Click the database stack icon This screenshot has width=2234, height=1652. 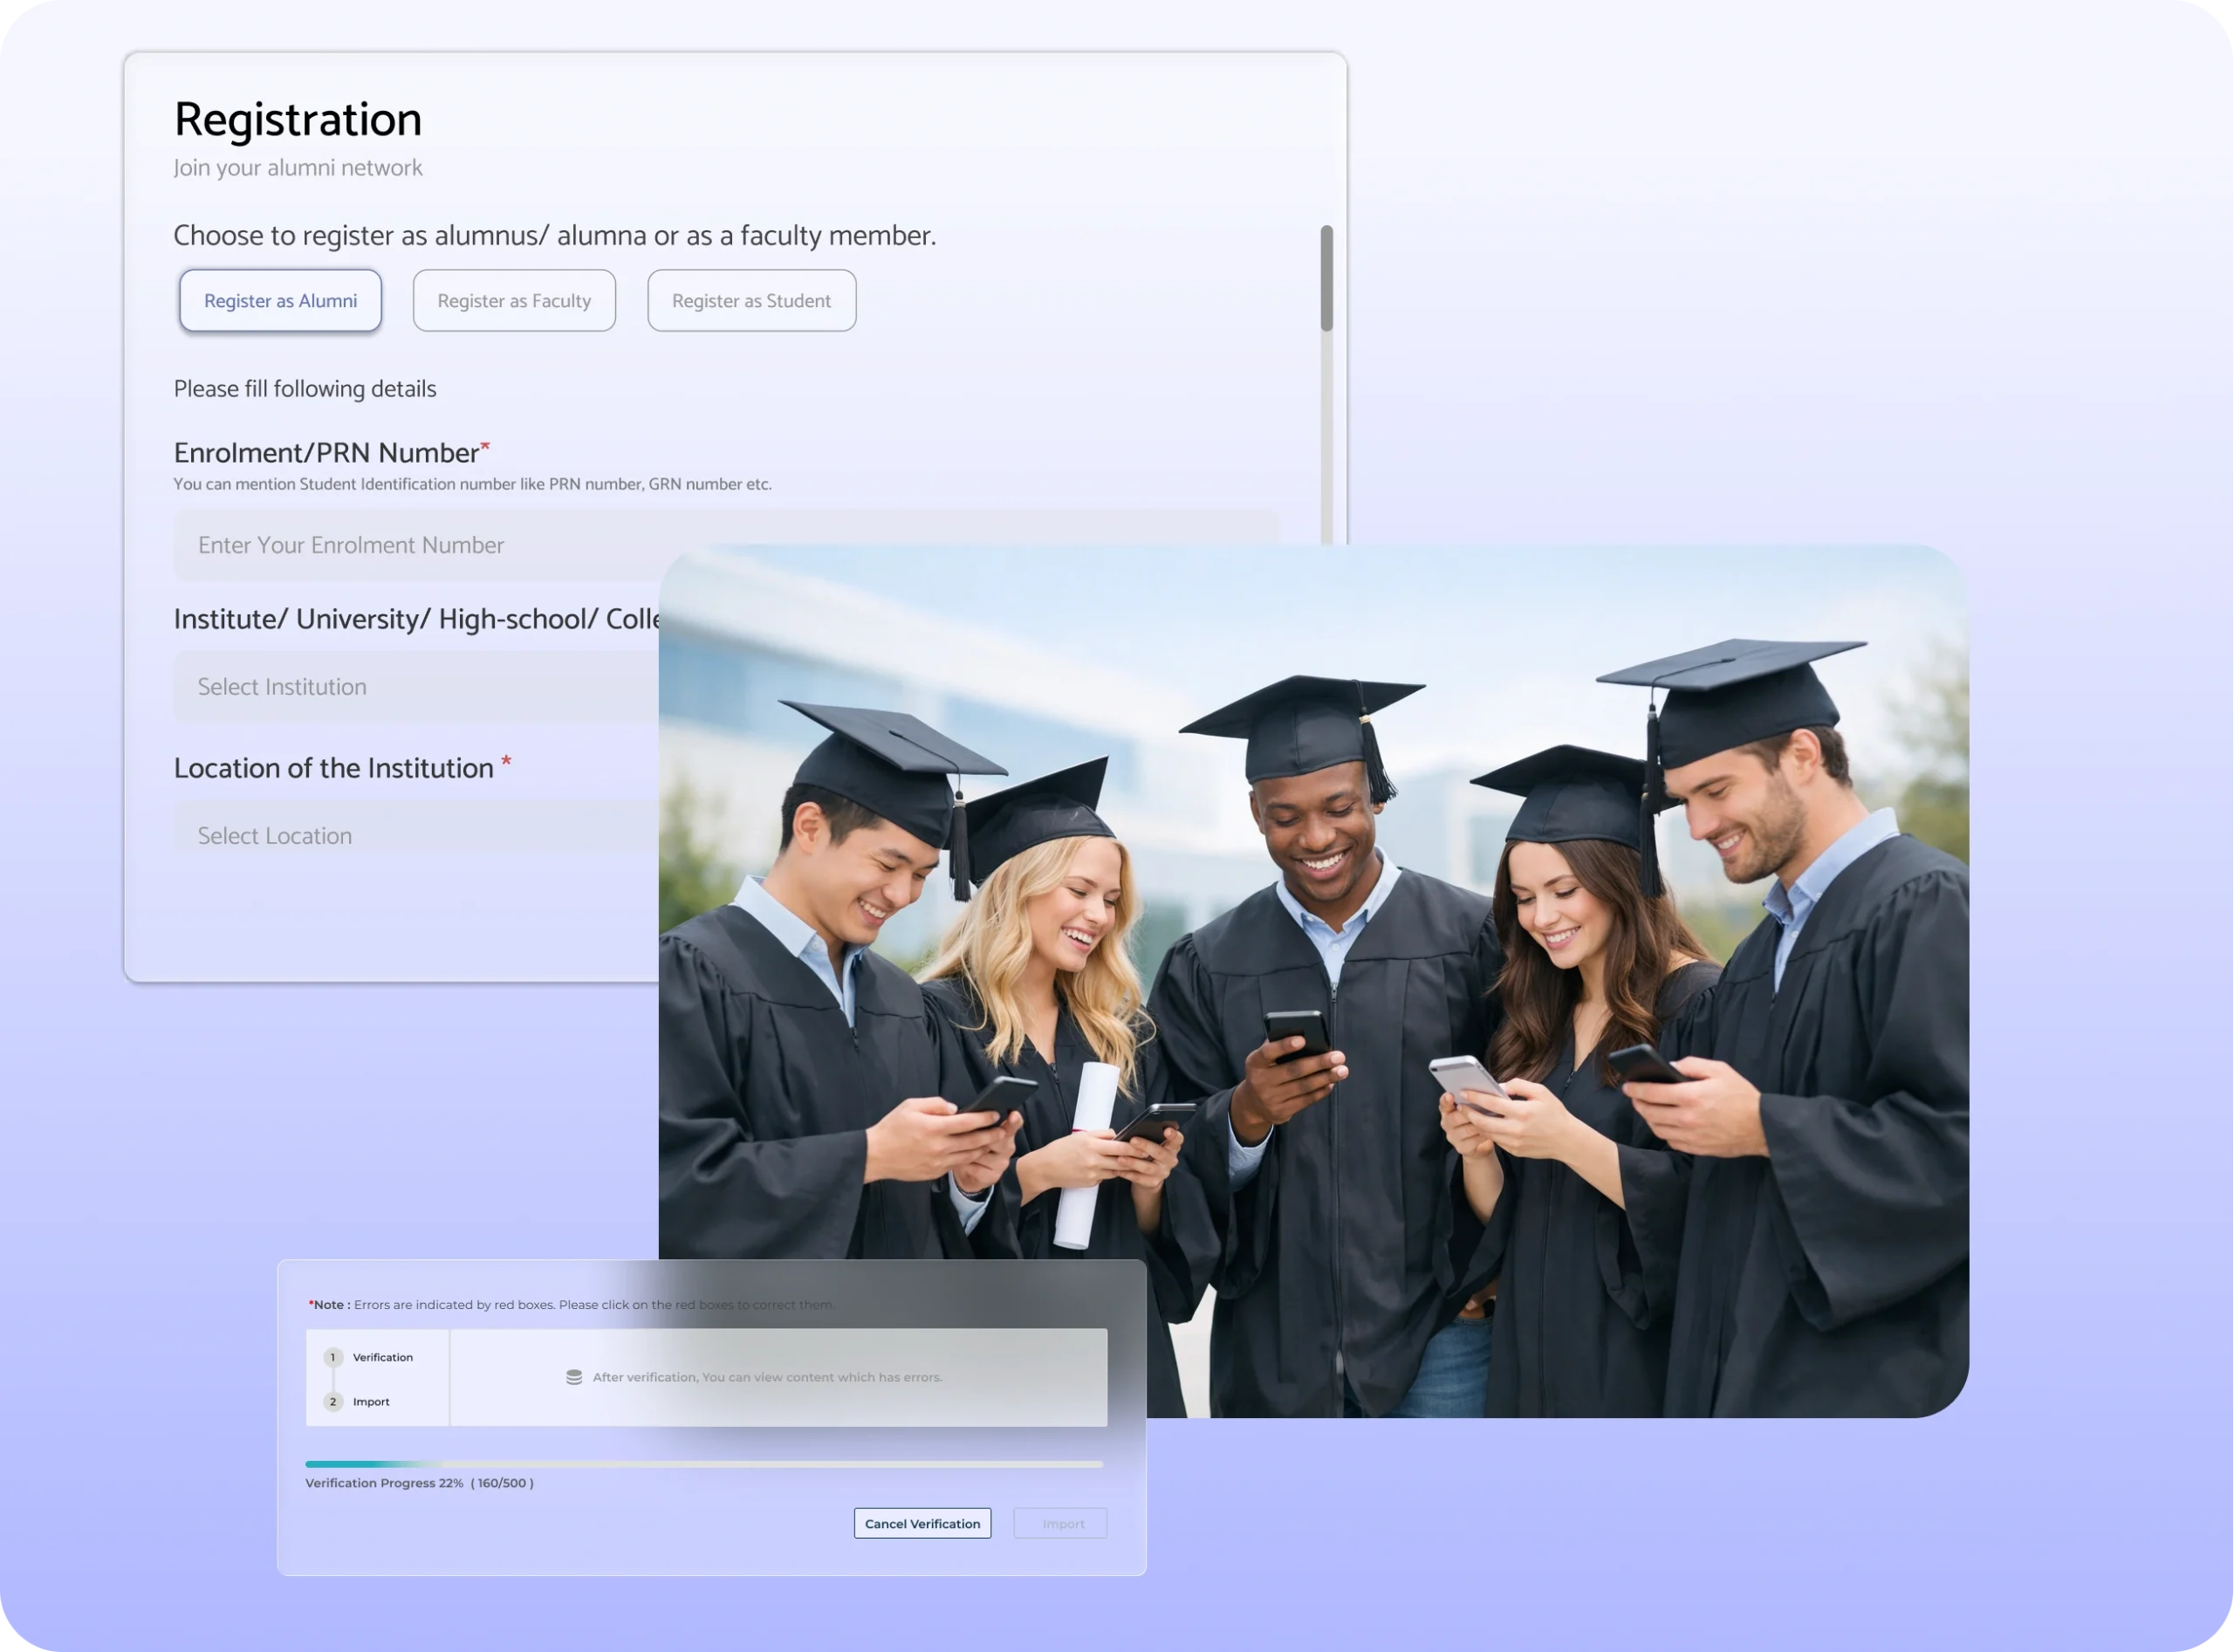point(574,1377)
